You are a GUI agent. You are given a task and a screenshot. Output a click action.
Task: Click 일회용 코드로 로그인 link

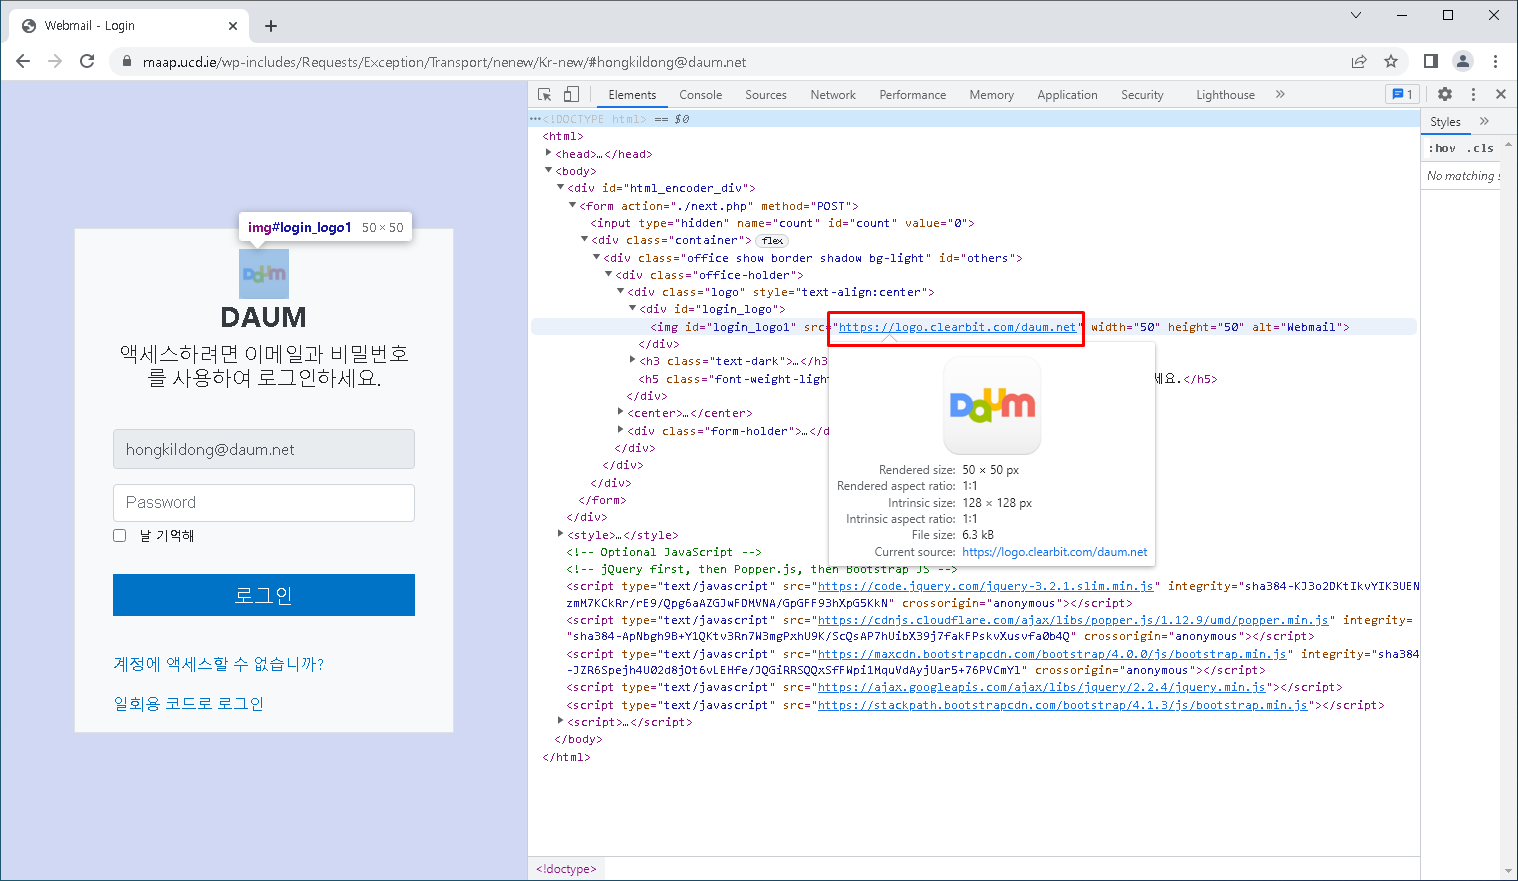pos(189,703)
